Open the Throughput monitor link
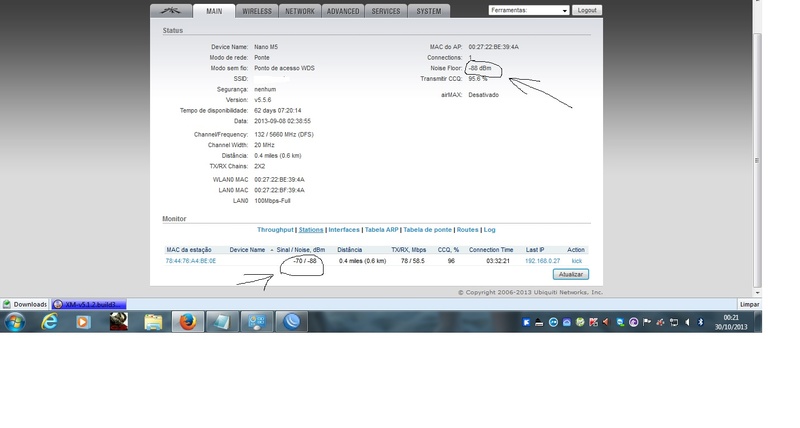The width and height of the screenshot is (800, 428). pos(275,230)
